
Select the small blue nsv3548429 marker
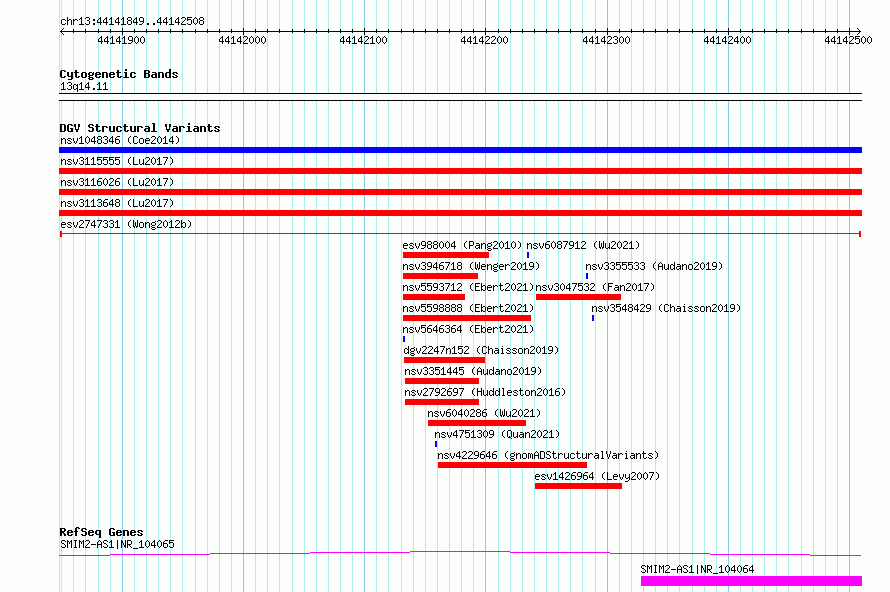593,318
